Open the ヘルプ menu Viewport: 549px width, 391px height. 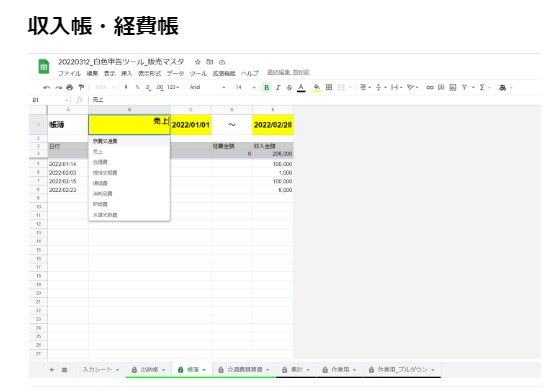(x=250, y=74)
